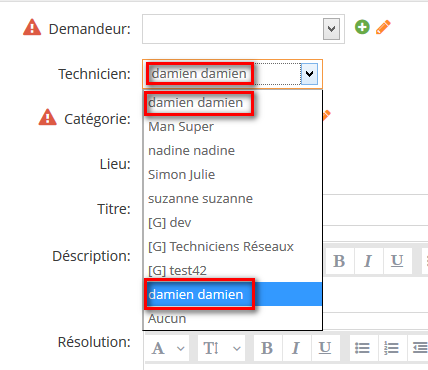The width and height of the screenshot is (428, 370).
Task: Select the [G] dev group option
Action: [x=232, y=223]
